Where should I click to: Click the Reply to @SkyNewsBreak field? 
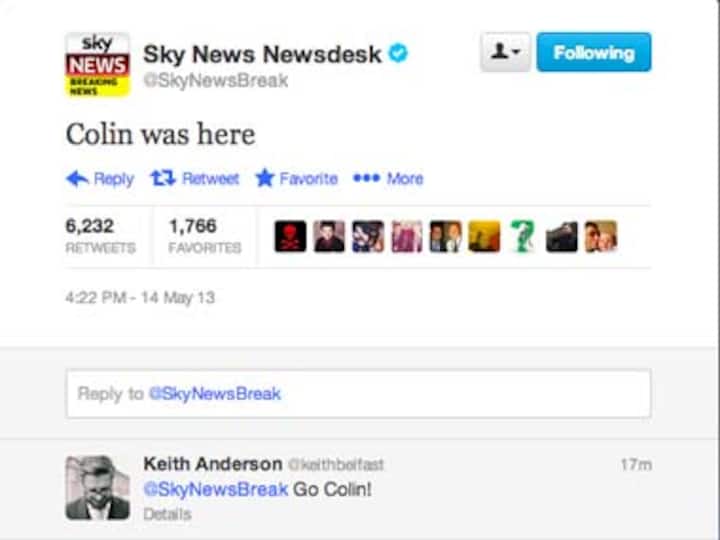pyautogui.click(x=358, y=394)
